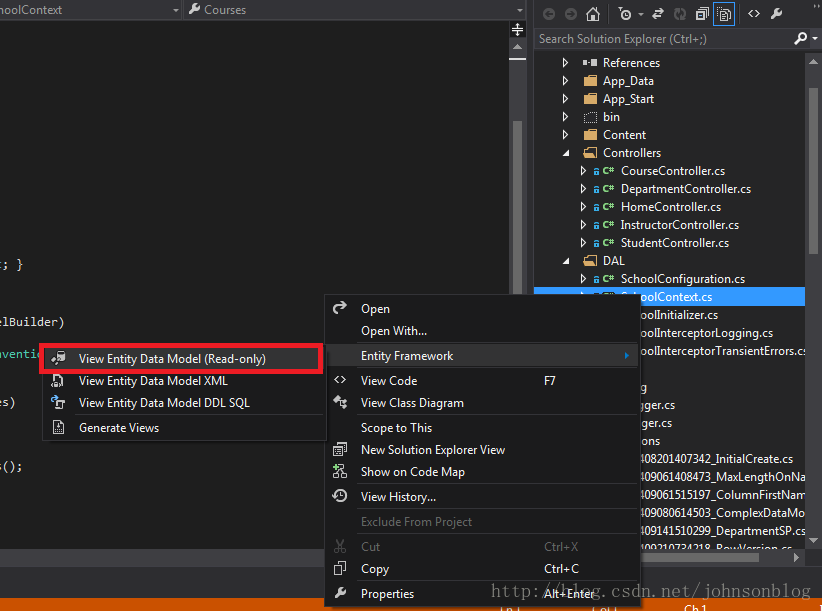Viewport: 822px width, 611px height.
Task: Toggle the Show All Files button
Action: point(724,14)
